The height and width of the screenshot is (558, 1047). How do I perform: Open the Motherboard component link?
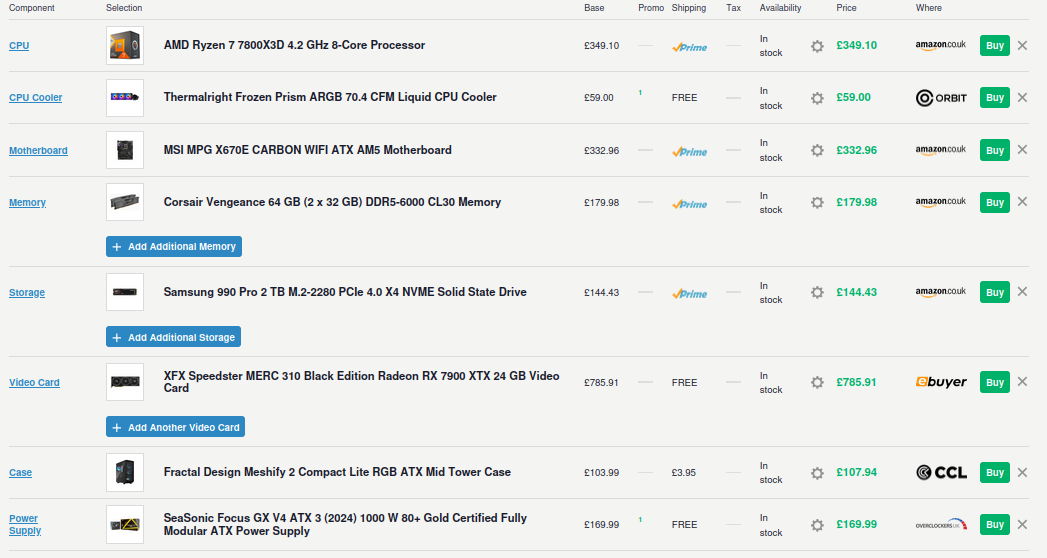38,150
